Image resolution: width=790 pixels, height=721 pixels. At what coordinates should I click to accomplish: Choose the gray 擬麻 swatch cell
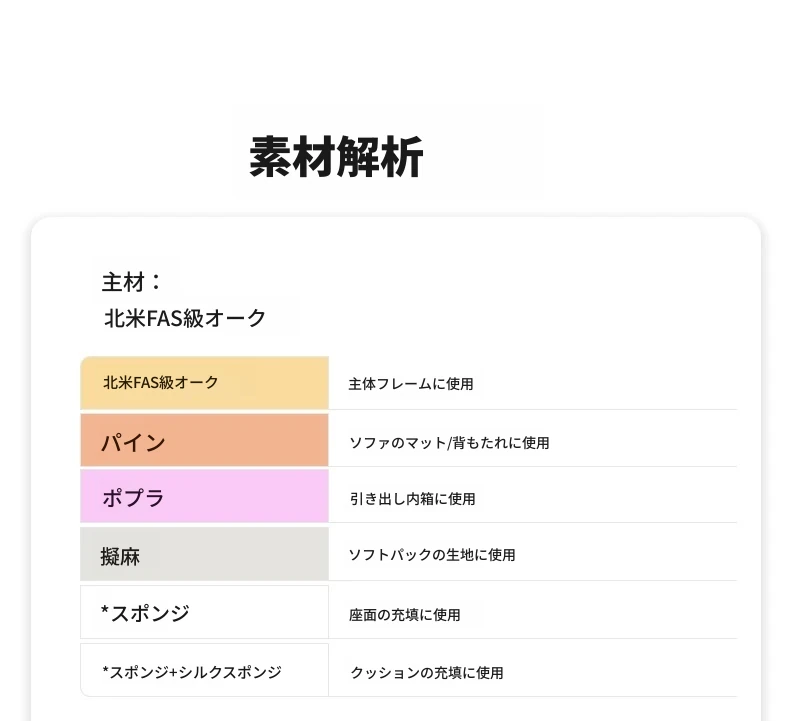(x=204, y=555)
